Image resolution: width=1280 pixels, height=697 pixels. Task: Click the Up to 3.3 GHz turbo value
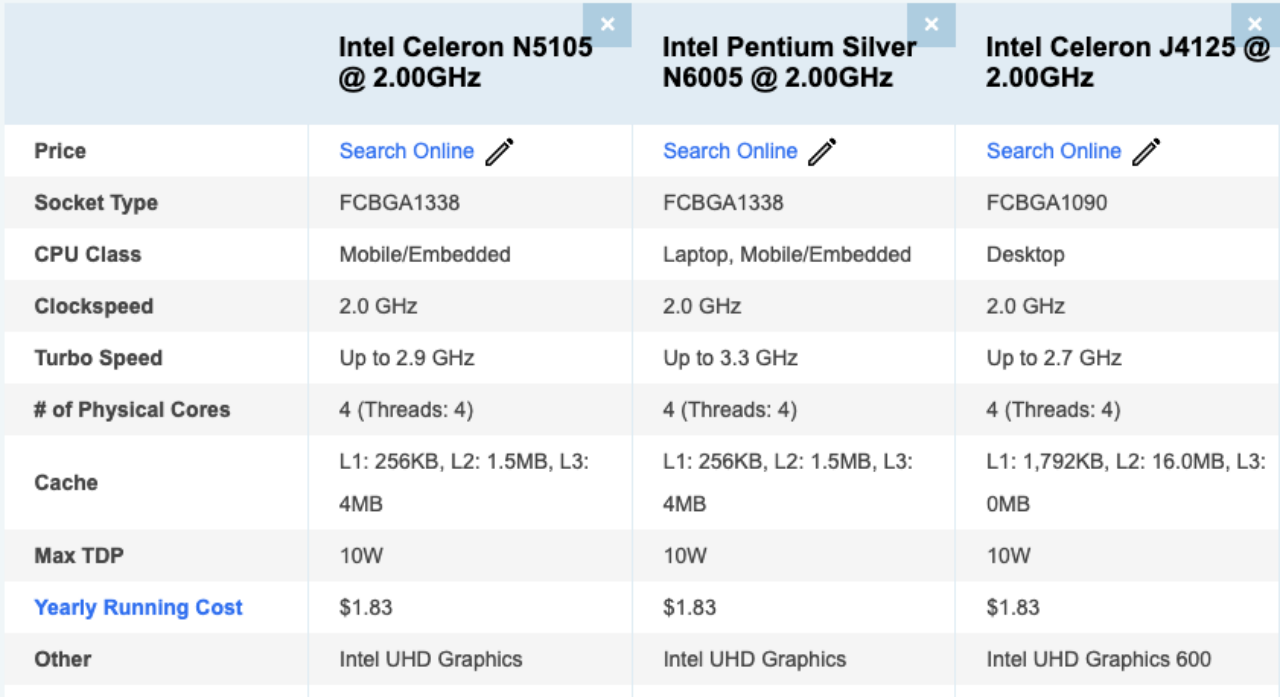pos(730,358)
